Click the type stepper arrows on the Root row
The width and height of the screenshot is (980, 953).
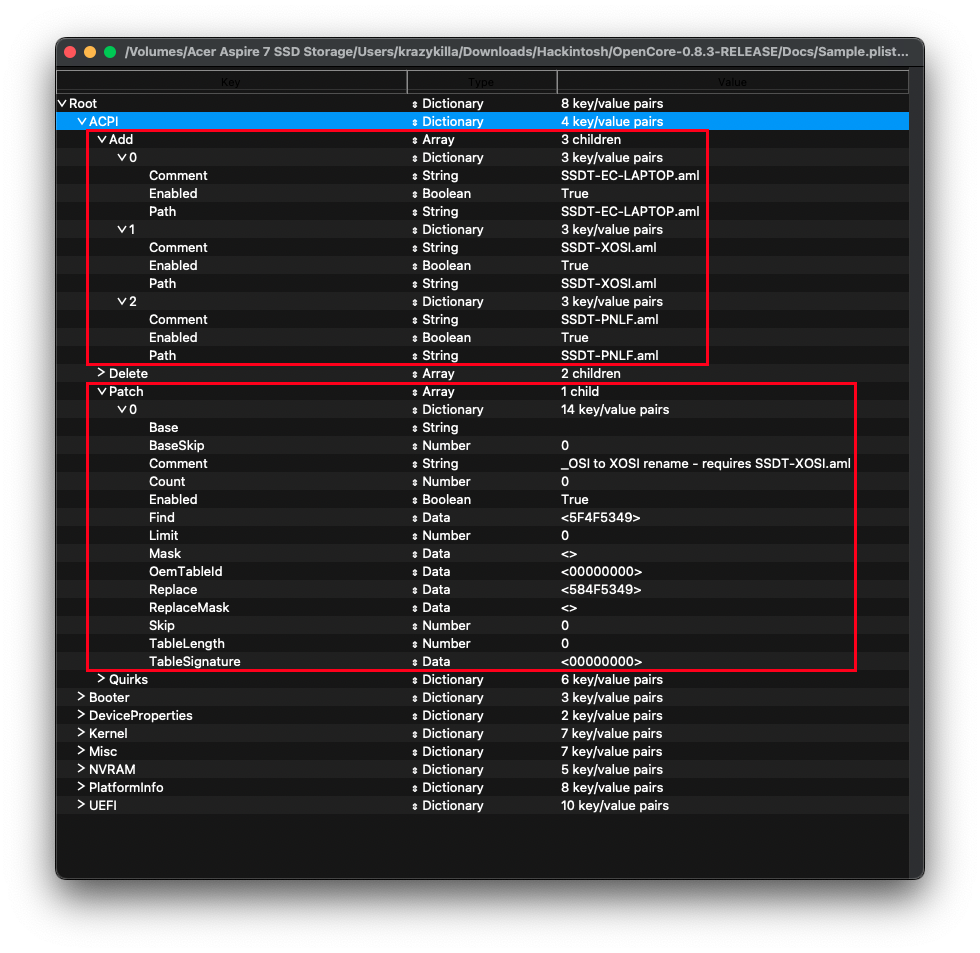[x=415, y=104]
